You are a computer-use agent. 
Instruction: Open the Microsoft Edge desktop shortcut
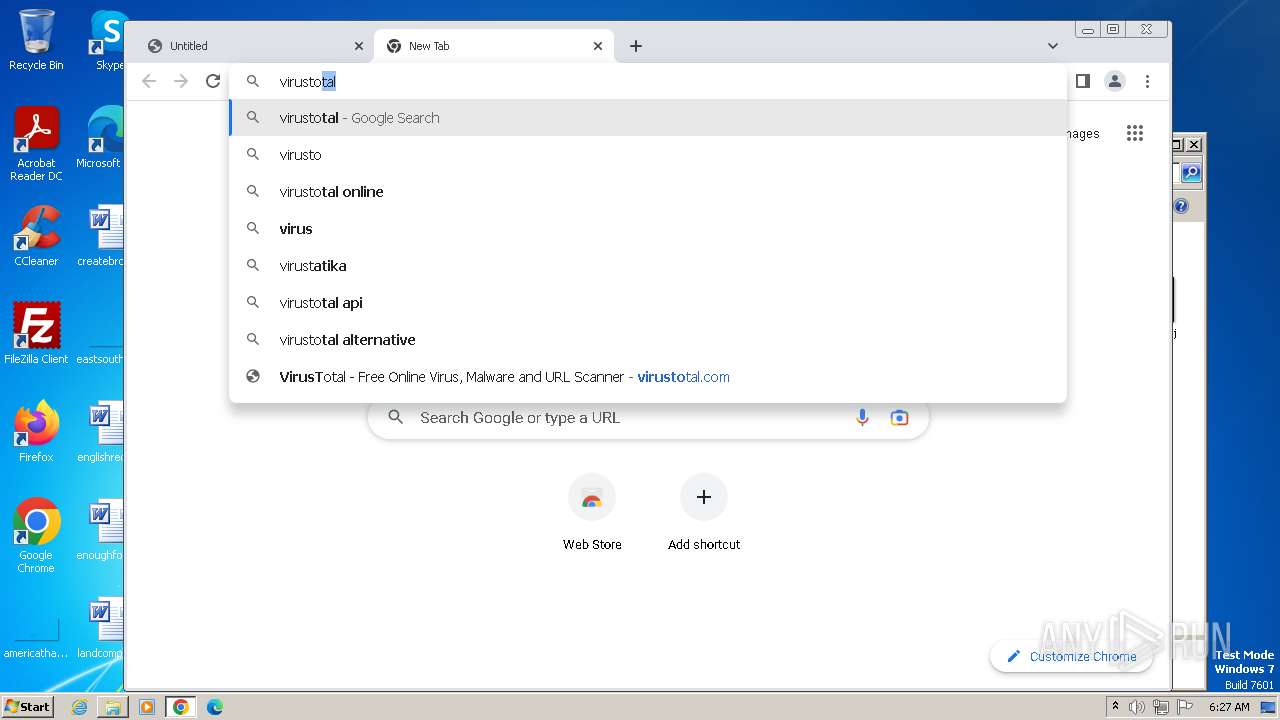coord(101,138)
